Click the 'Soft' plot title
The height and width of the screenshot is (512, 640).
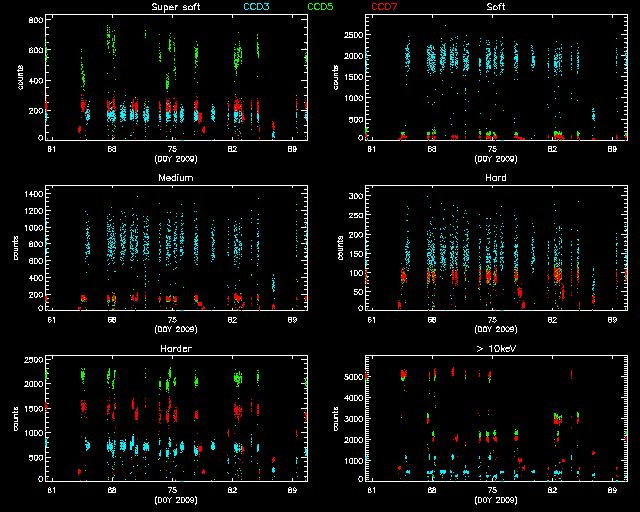pyautogui.click(x=495, y=7)
